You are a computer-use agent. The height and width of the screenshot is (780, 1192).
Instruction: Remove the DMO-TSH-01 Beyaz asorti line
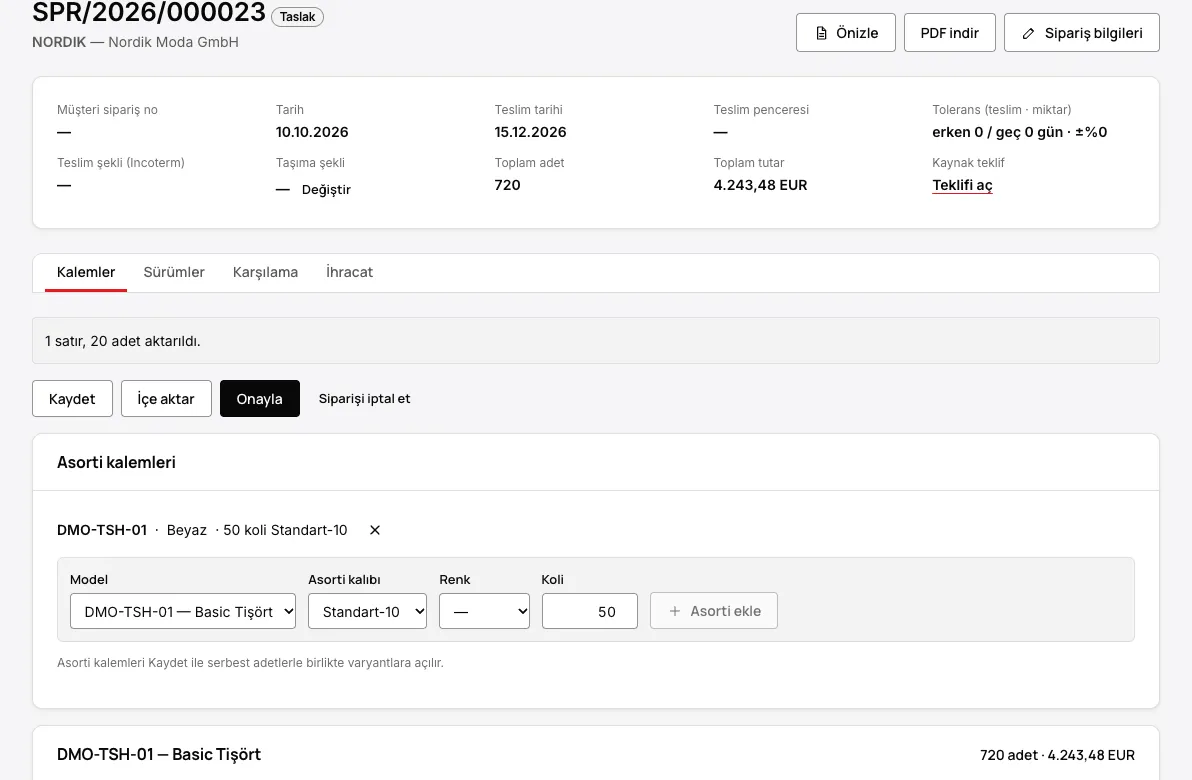375,530
